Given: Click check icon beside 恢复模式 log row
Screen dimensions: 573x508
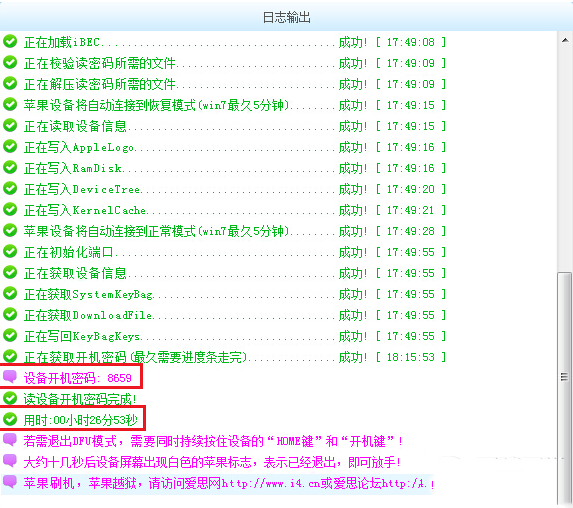Looking at the screenshot, I should click(10, 105).
